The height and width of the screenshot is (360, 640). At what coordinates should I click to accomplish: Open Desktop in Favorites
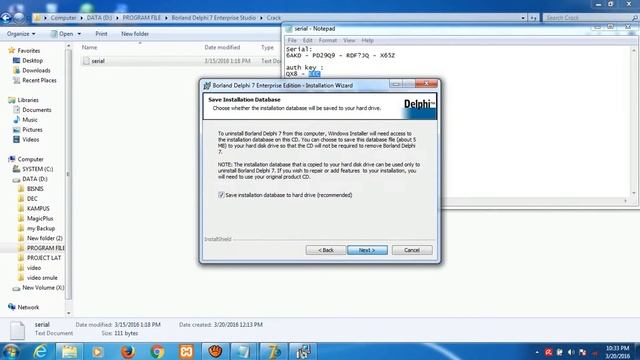pos(32,60)
